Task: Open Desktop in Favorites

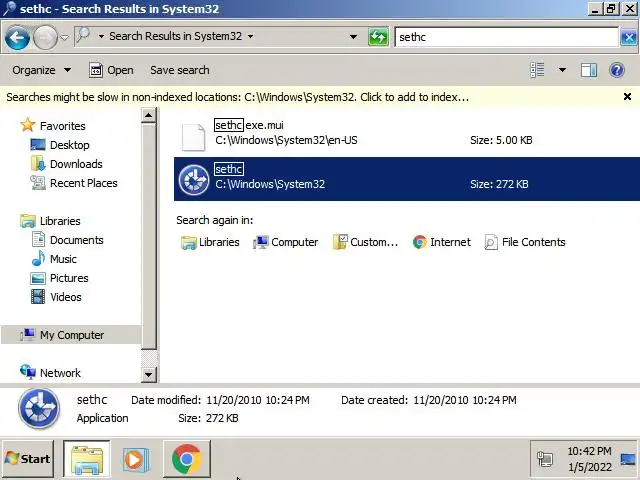Action: point(69,145)
